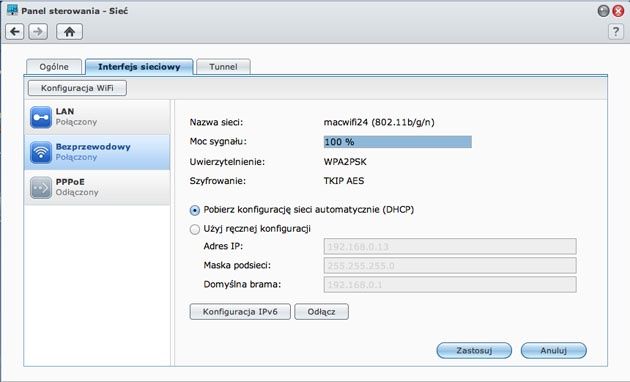
Task: Minimize the window with gray round button
Action: pyautogui.click(x=603, y=11)
